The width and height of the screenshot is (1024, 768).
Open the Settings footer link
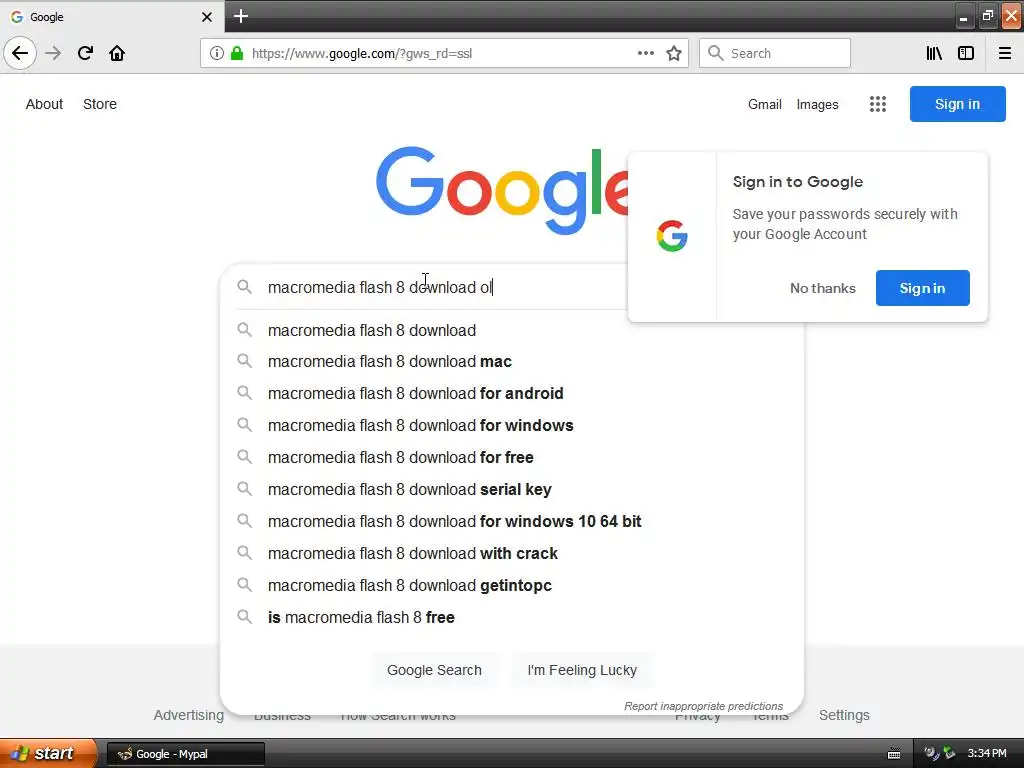844,715
